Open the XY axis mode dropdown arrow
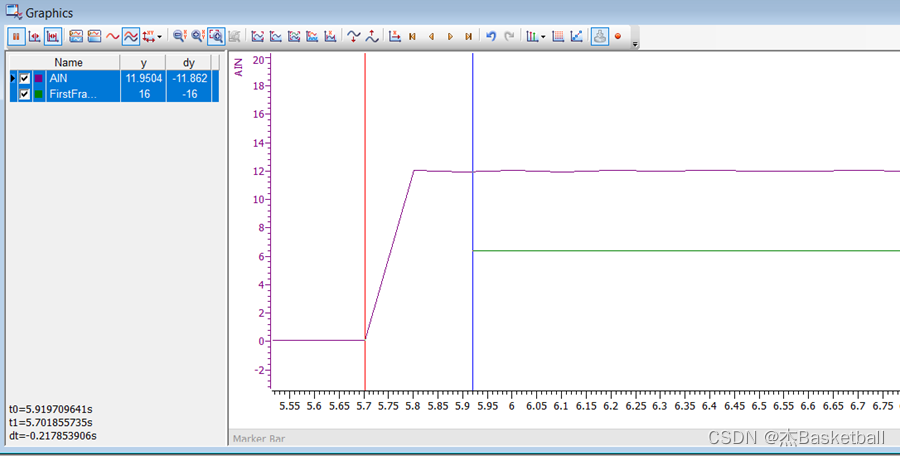This screenshot has width=900, height=456. [160, 36]
